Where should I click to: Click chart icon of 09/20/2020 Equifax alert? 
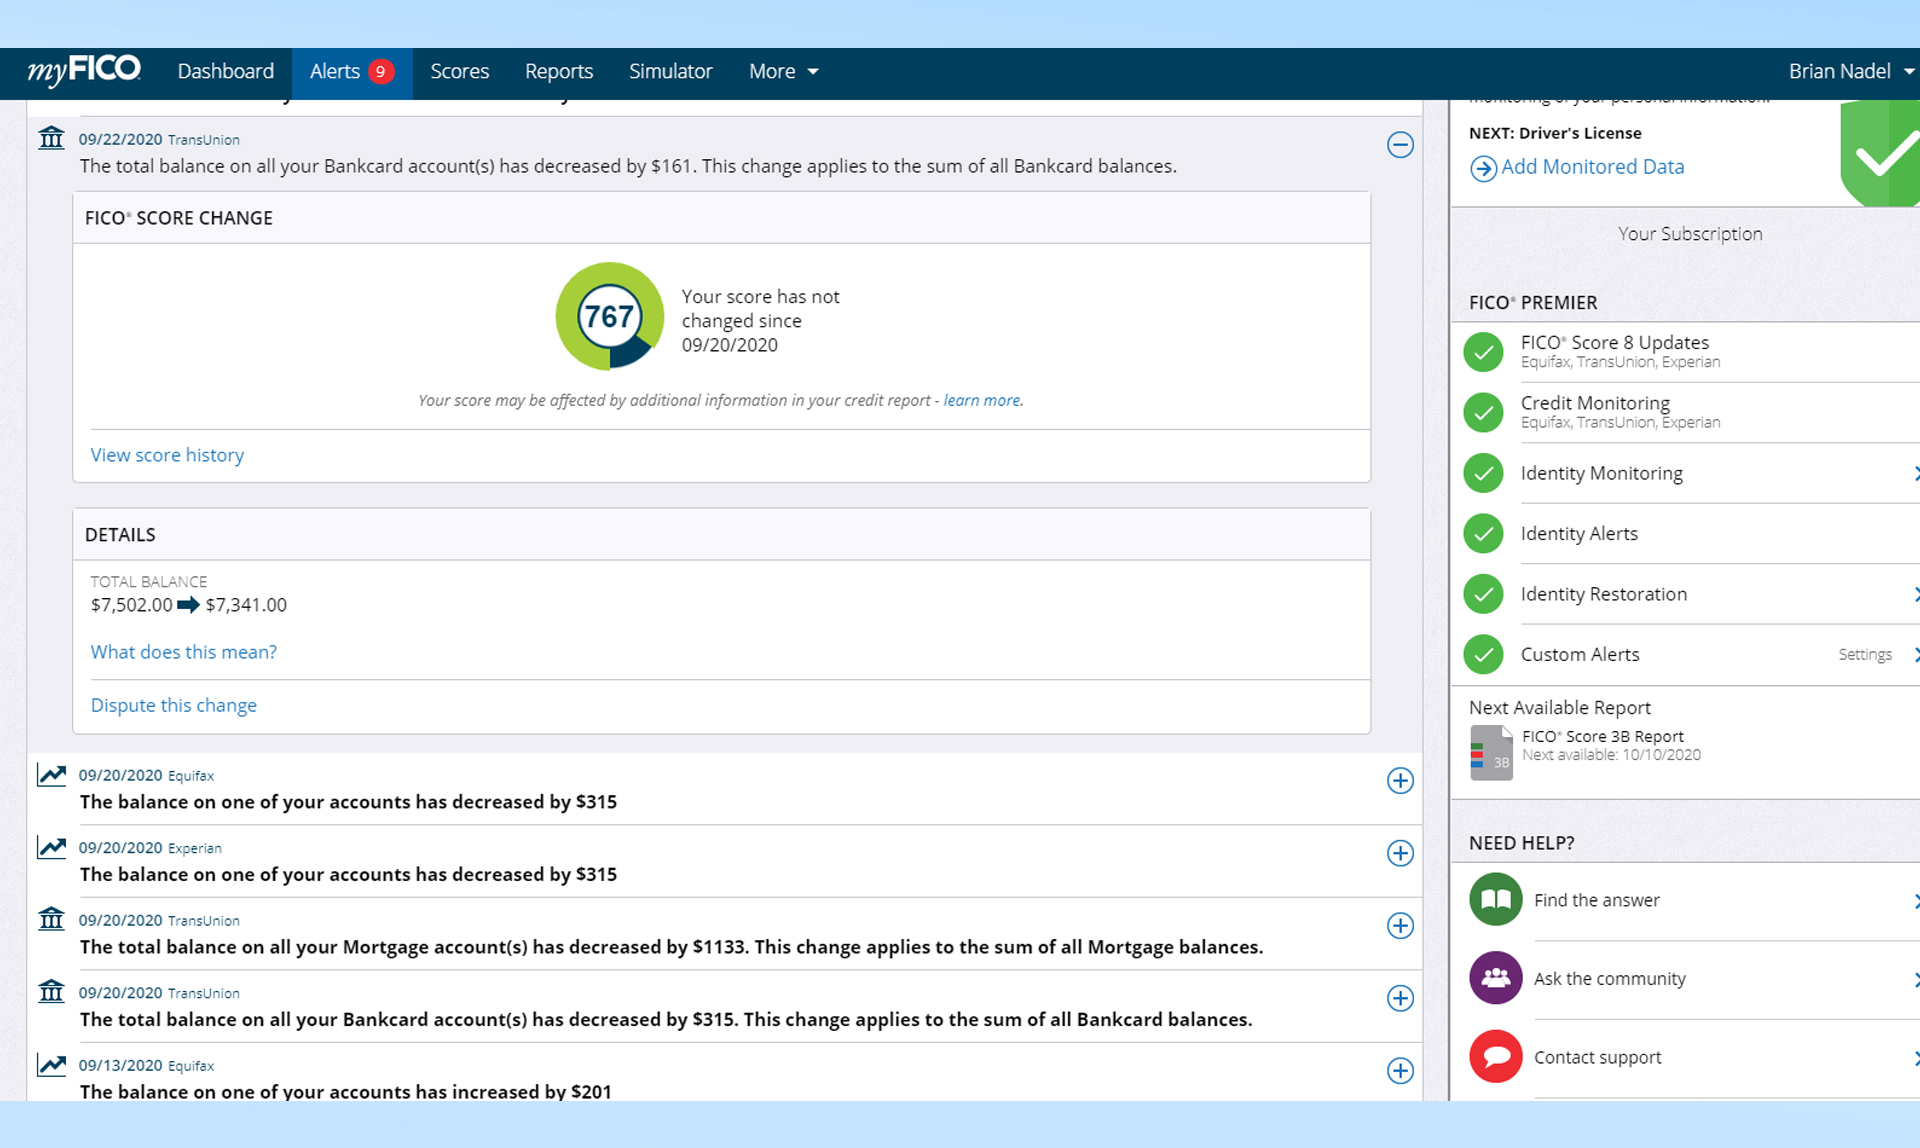[51, 775]
